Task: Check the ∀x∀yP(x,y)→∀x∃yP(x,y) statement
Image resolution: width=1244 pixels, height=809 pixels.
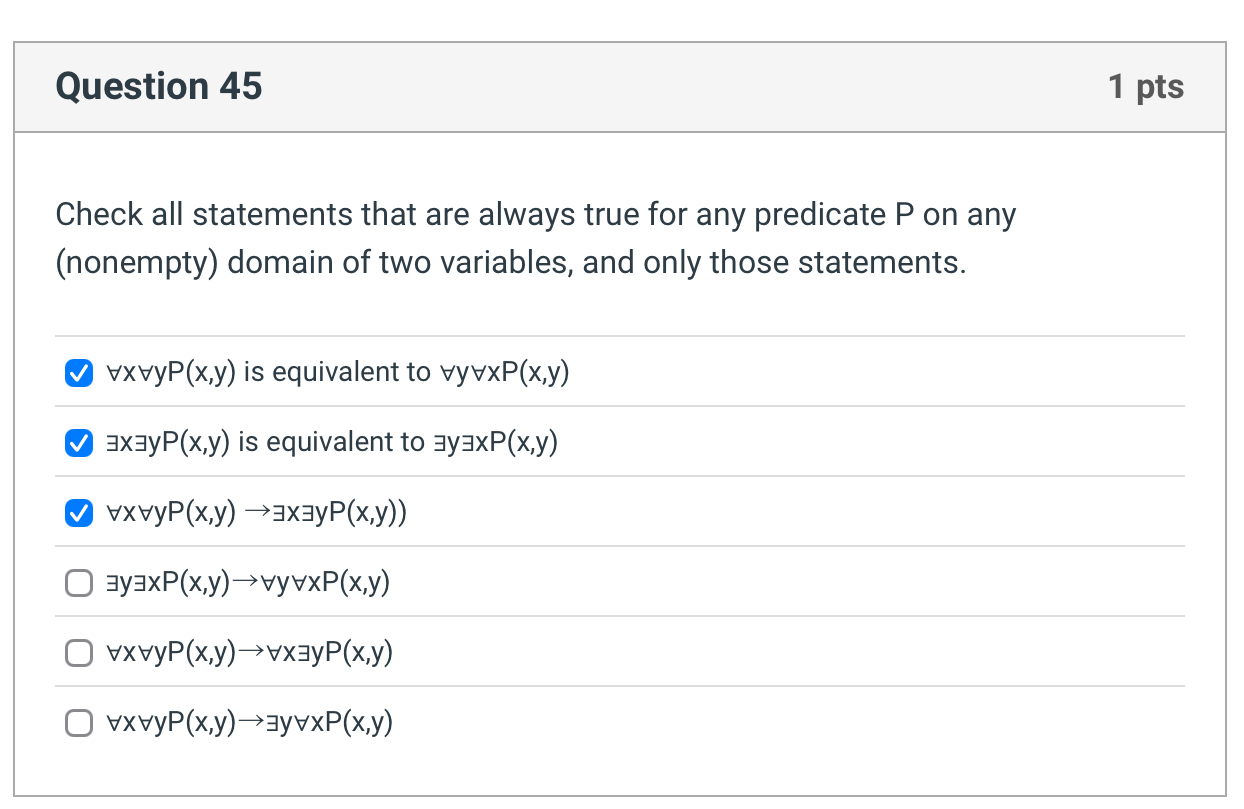Action: [78, 652]
